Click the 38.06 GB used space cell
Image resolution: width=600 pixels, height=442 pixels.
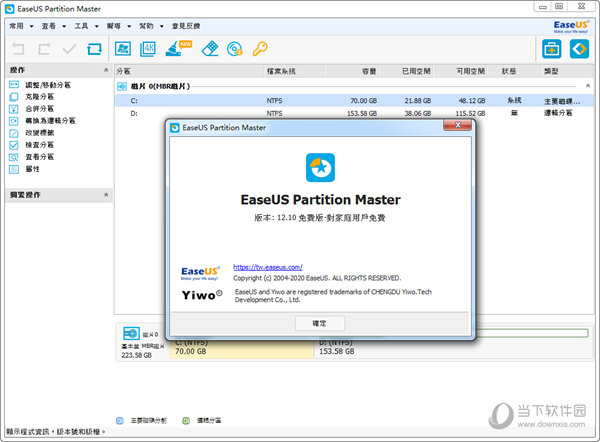417,113
